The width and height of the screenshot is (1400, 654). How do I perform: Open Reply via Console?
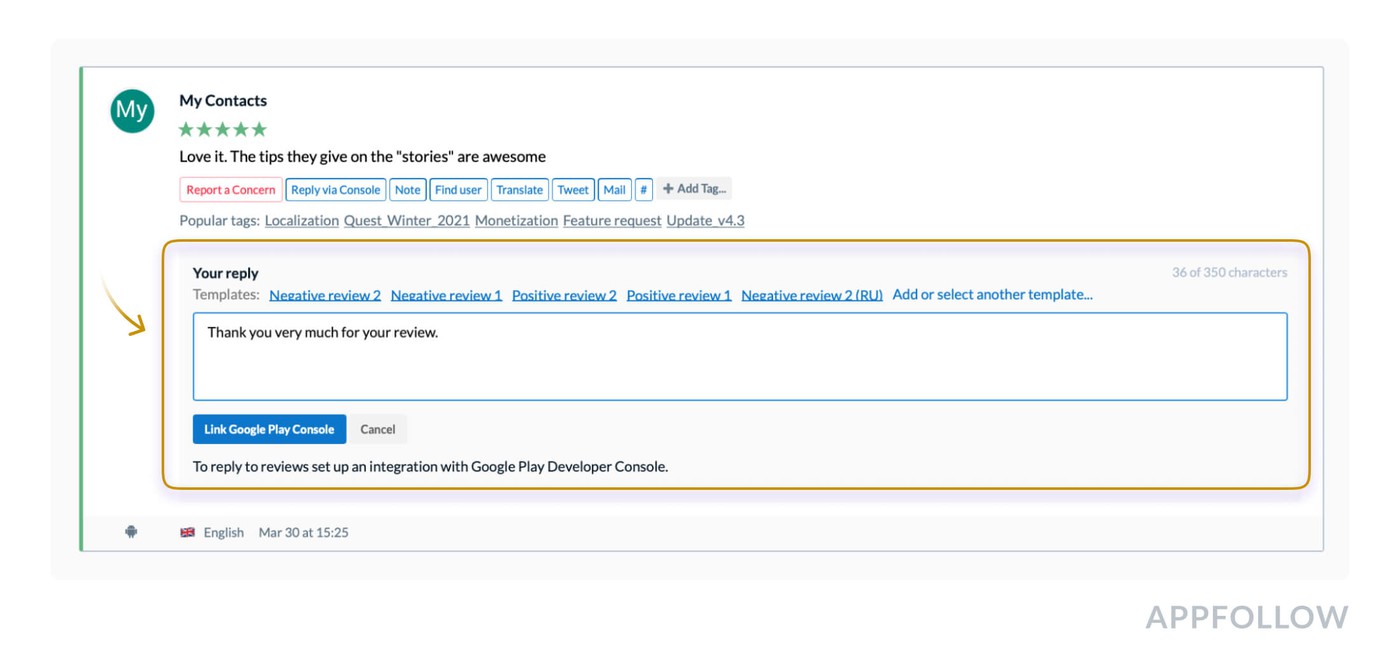[x=336, y=189]
